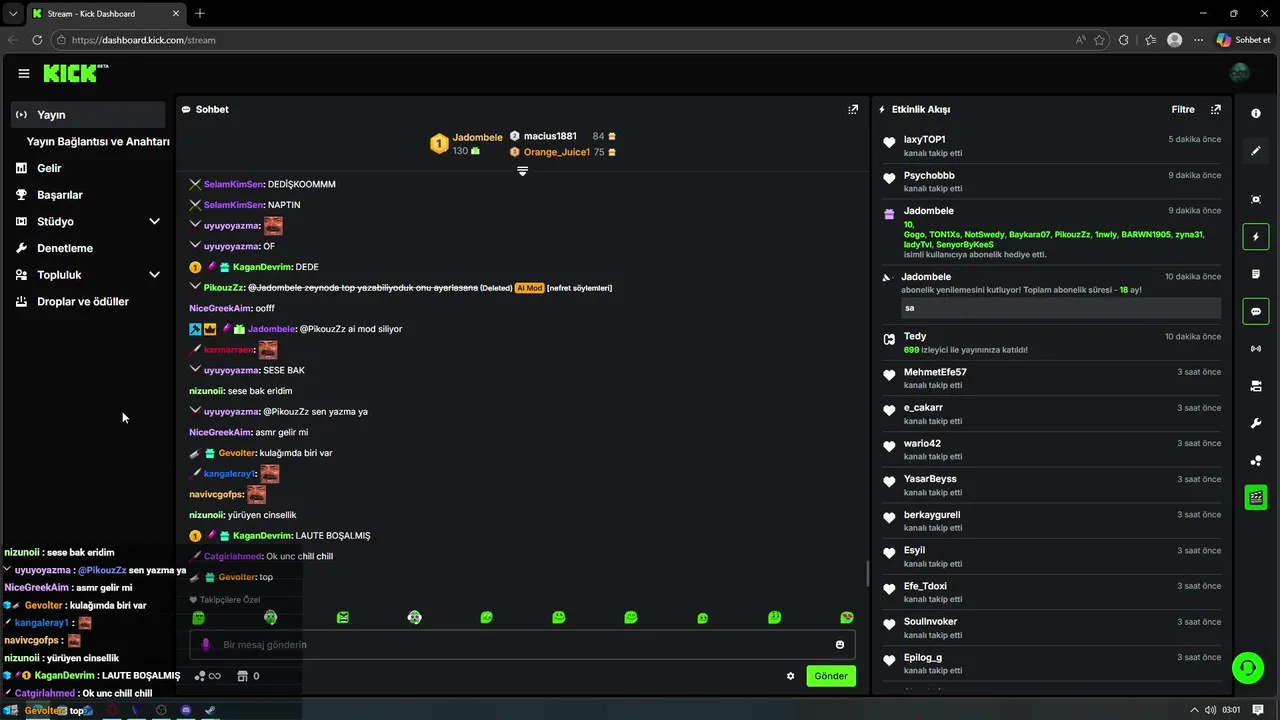Click the Tedy raid event entry

click(x=1051, y=343)
